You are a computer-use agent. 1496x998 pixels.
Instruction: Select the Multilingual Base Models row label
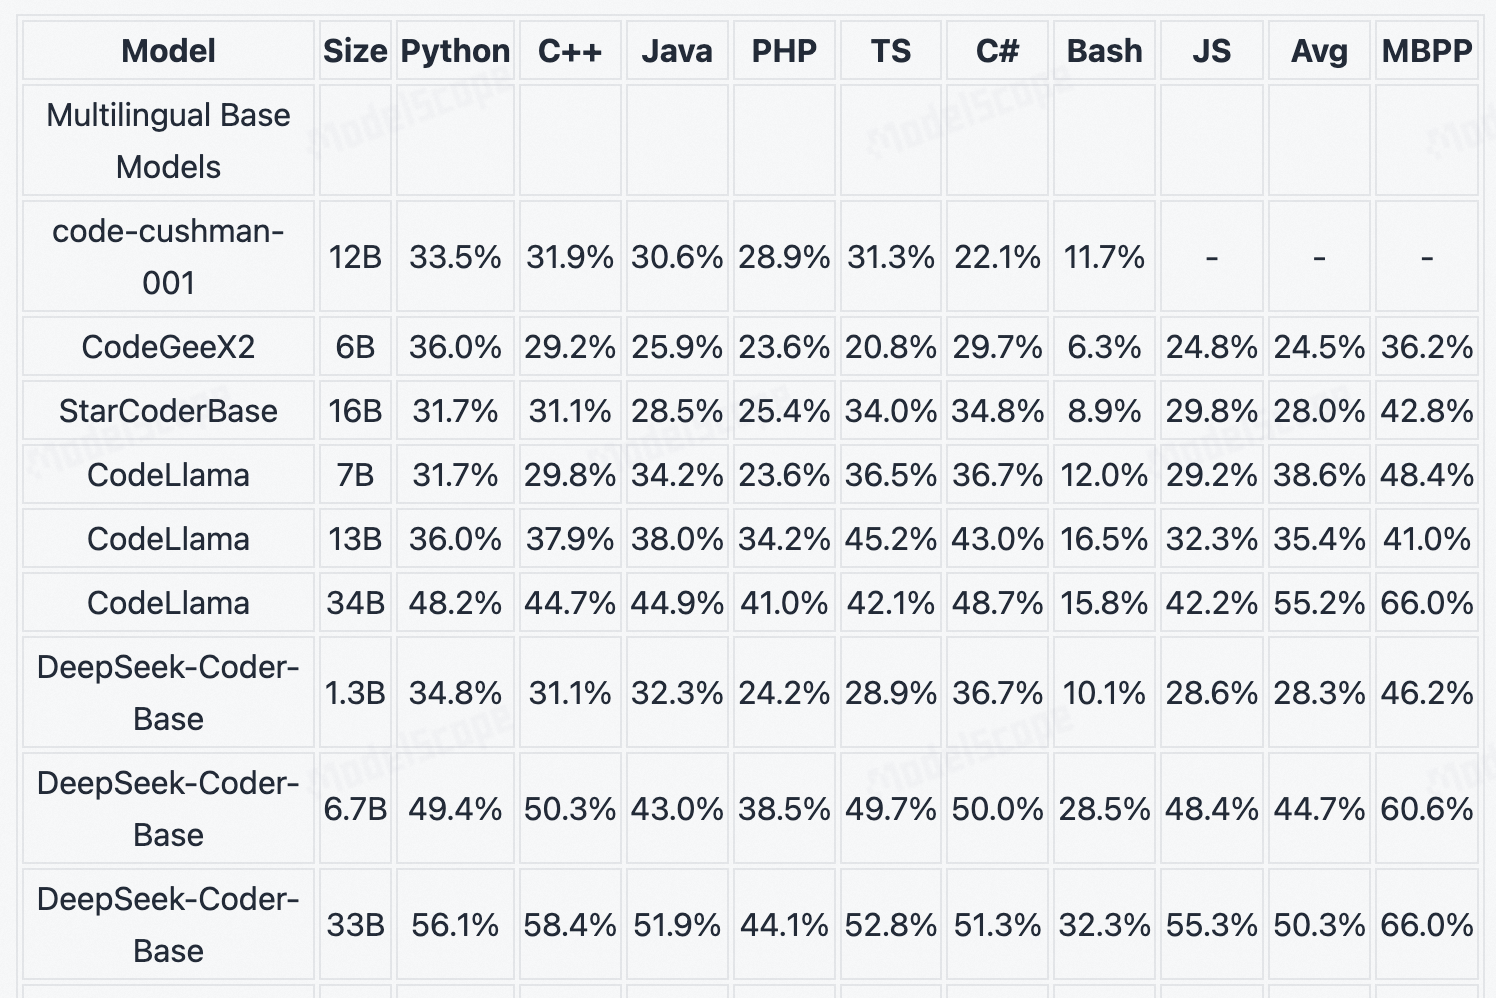point(168,141)
